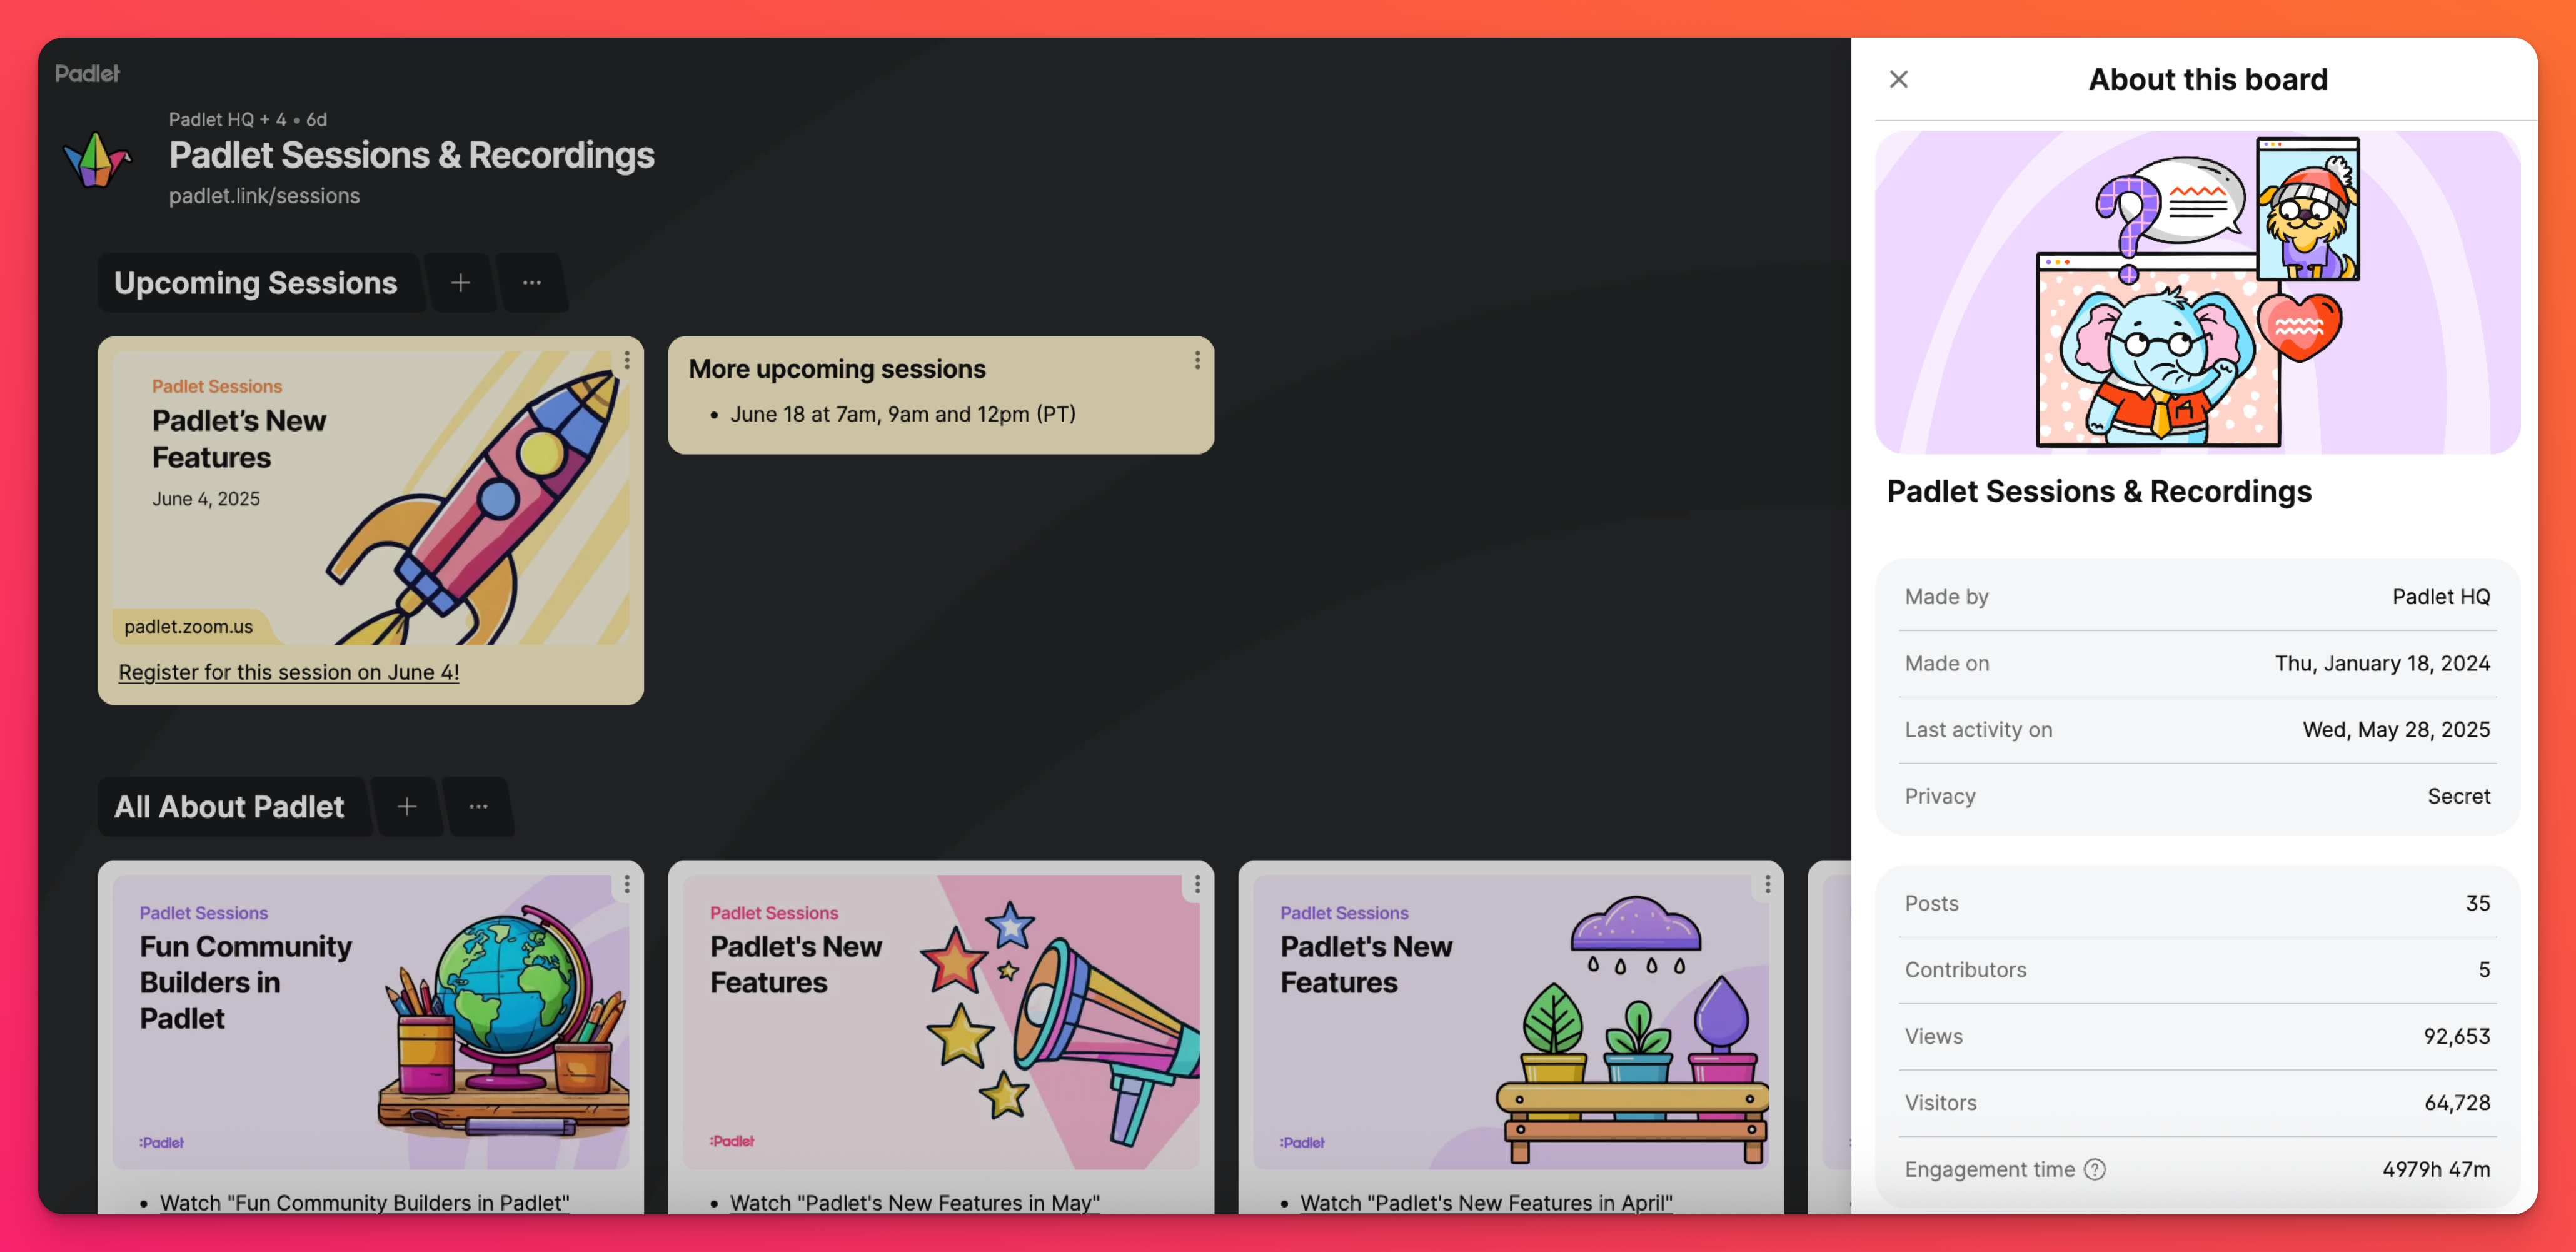The image size is (2576, 1252).
Task: Select the All About Padlet section title
Action: 229,807
